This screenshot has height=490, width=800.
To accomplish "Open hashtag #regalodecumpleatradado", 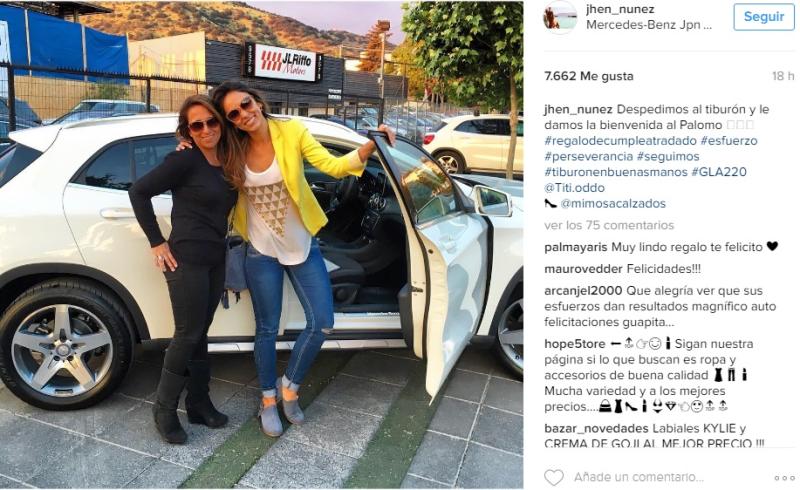I will (620, 141).
